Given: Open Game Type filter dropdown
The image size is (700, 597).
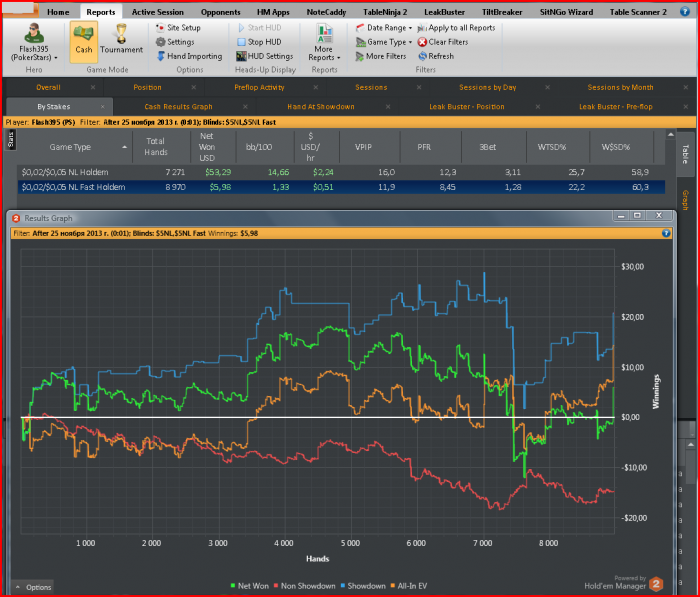Looking at the screenshot, I should click(x=384, y=42).
